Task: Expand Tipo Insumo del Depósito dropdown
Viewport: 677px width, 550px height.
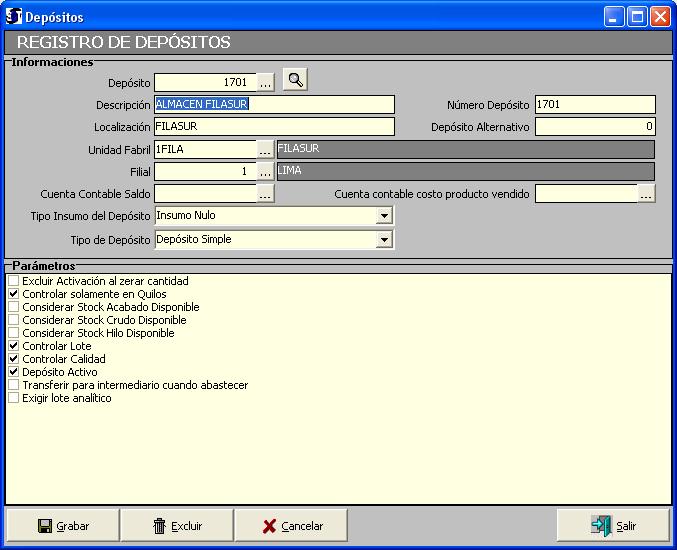Action: pos(384,216)
